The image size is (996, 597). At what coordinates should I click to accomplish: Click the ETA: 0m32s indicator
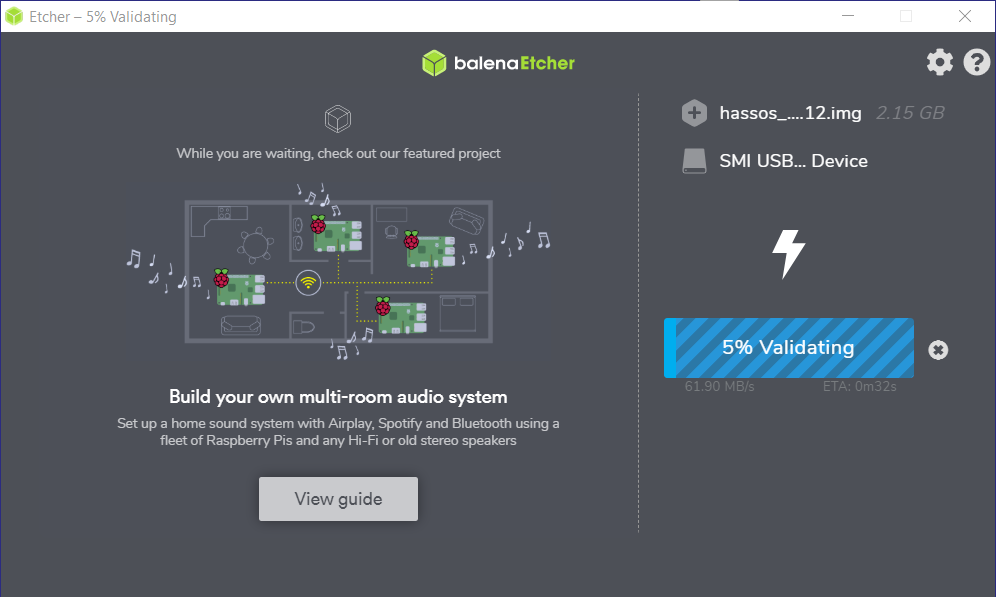point(859,386)
